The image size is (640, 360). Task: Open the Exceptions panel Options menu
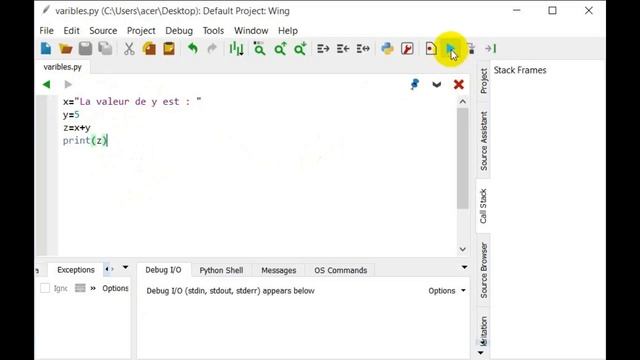(x=115, y=288)
